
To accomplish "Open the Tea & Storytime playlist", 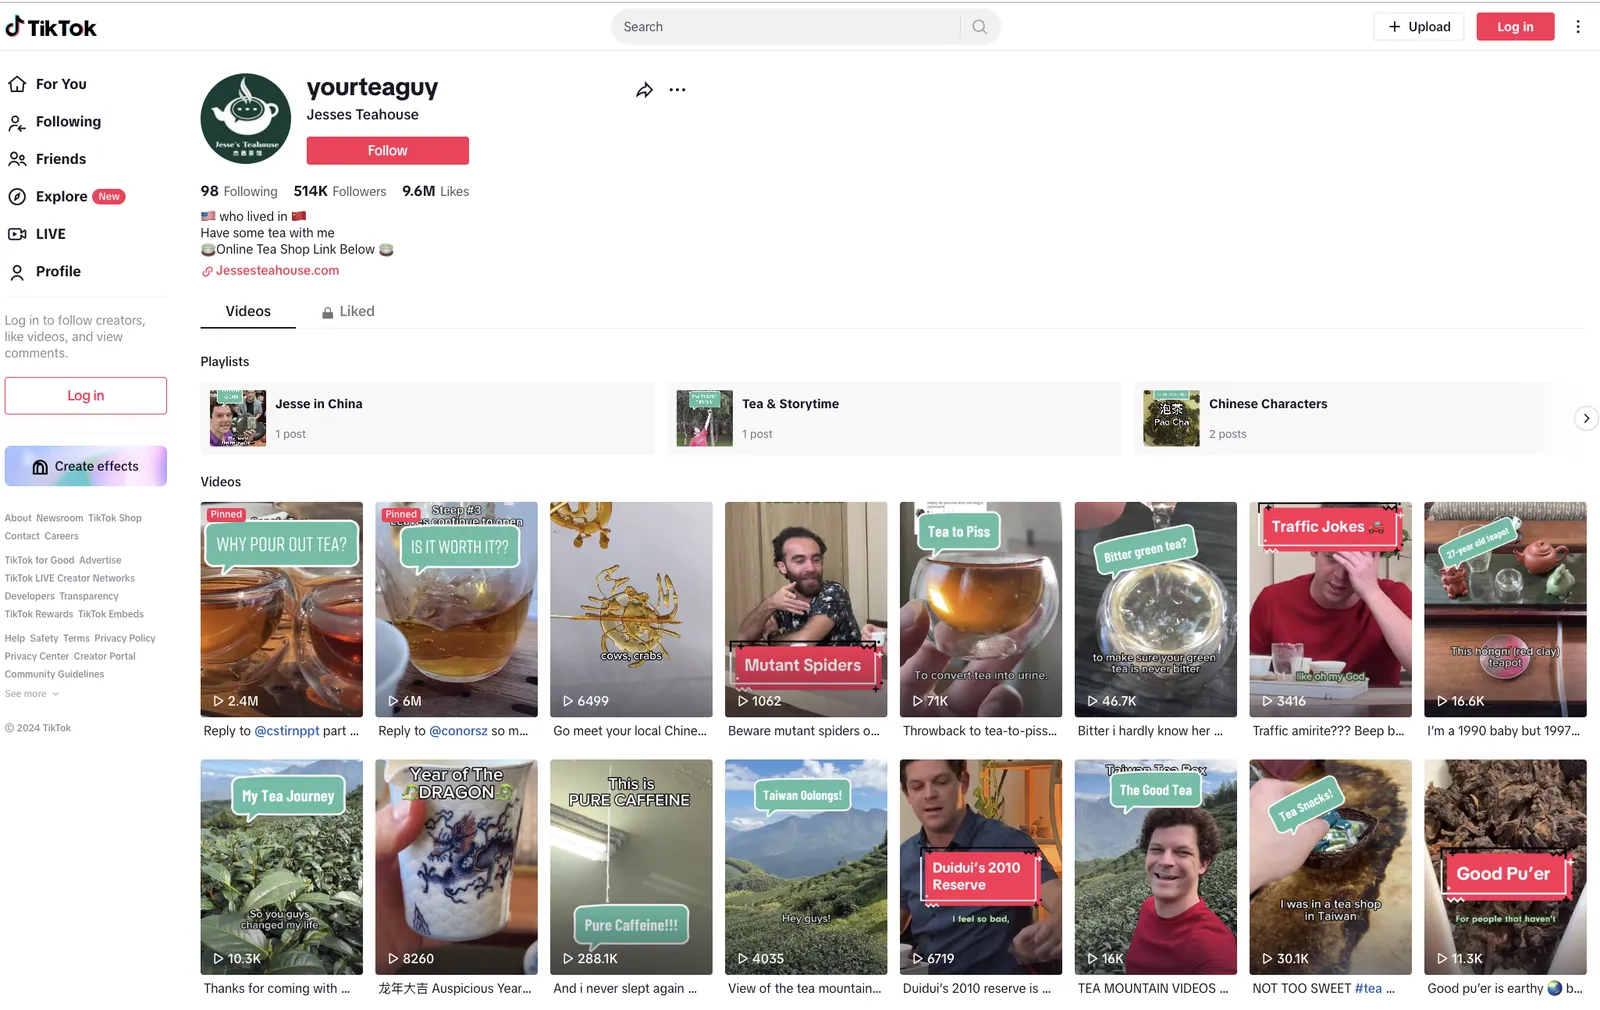I will (894, 418).
